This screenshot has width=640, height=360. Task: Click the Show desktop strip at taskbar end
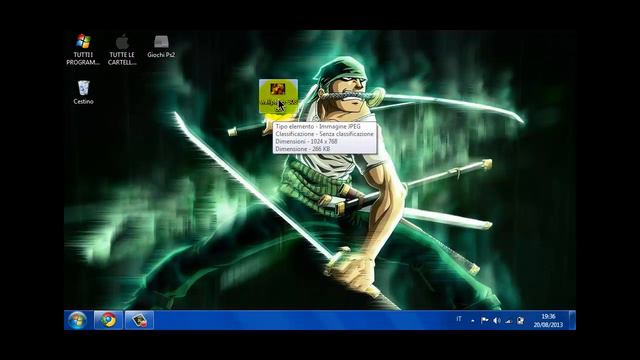572,320
